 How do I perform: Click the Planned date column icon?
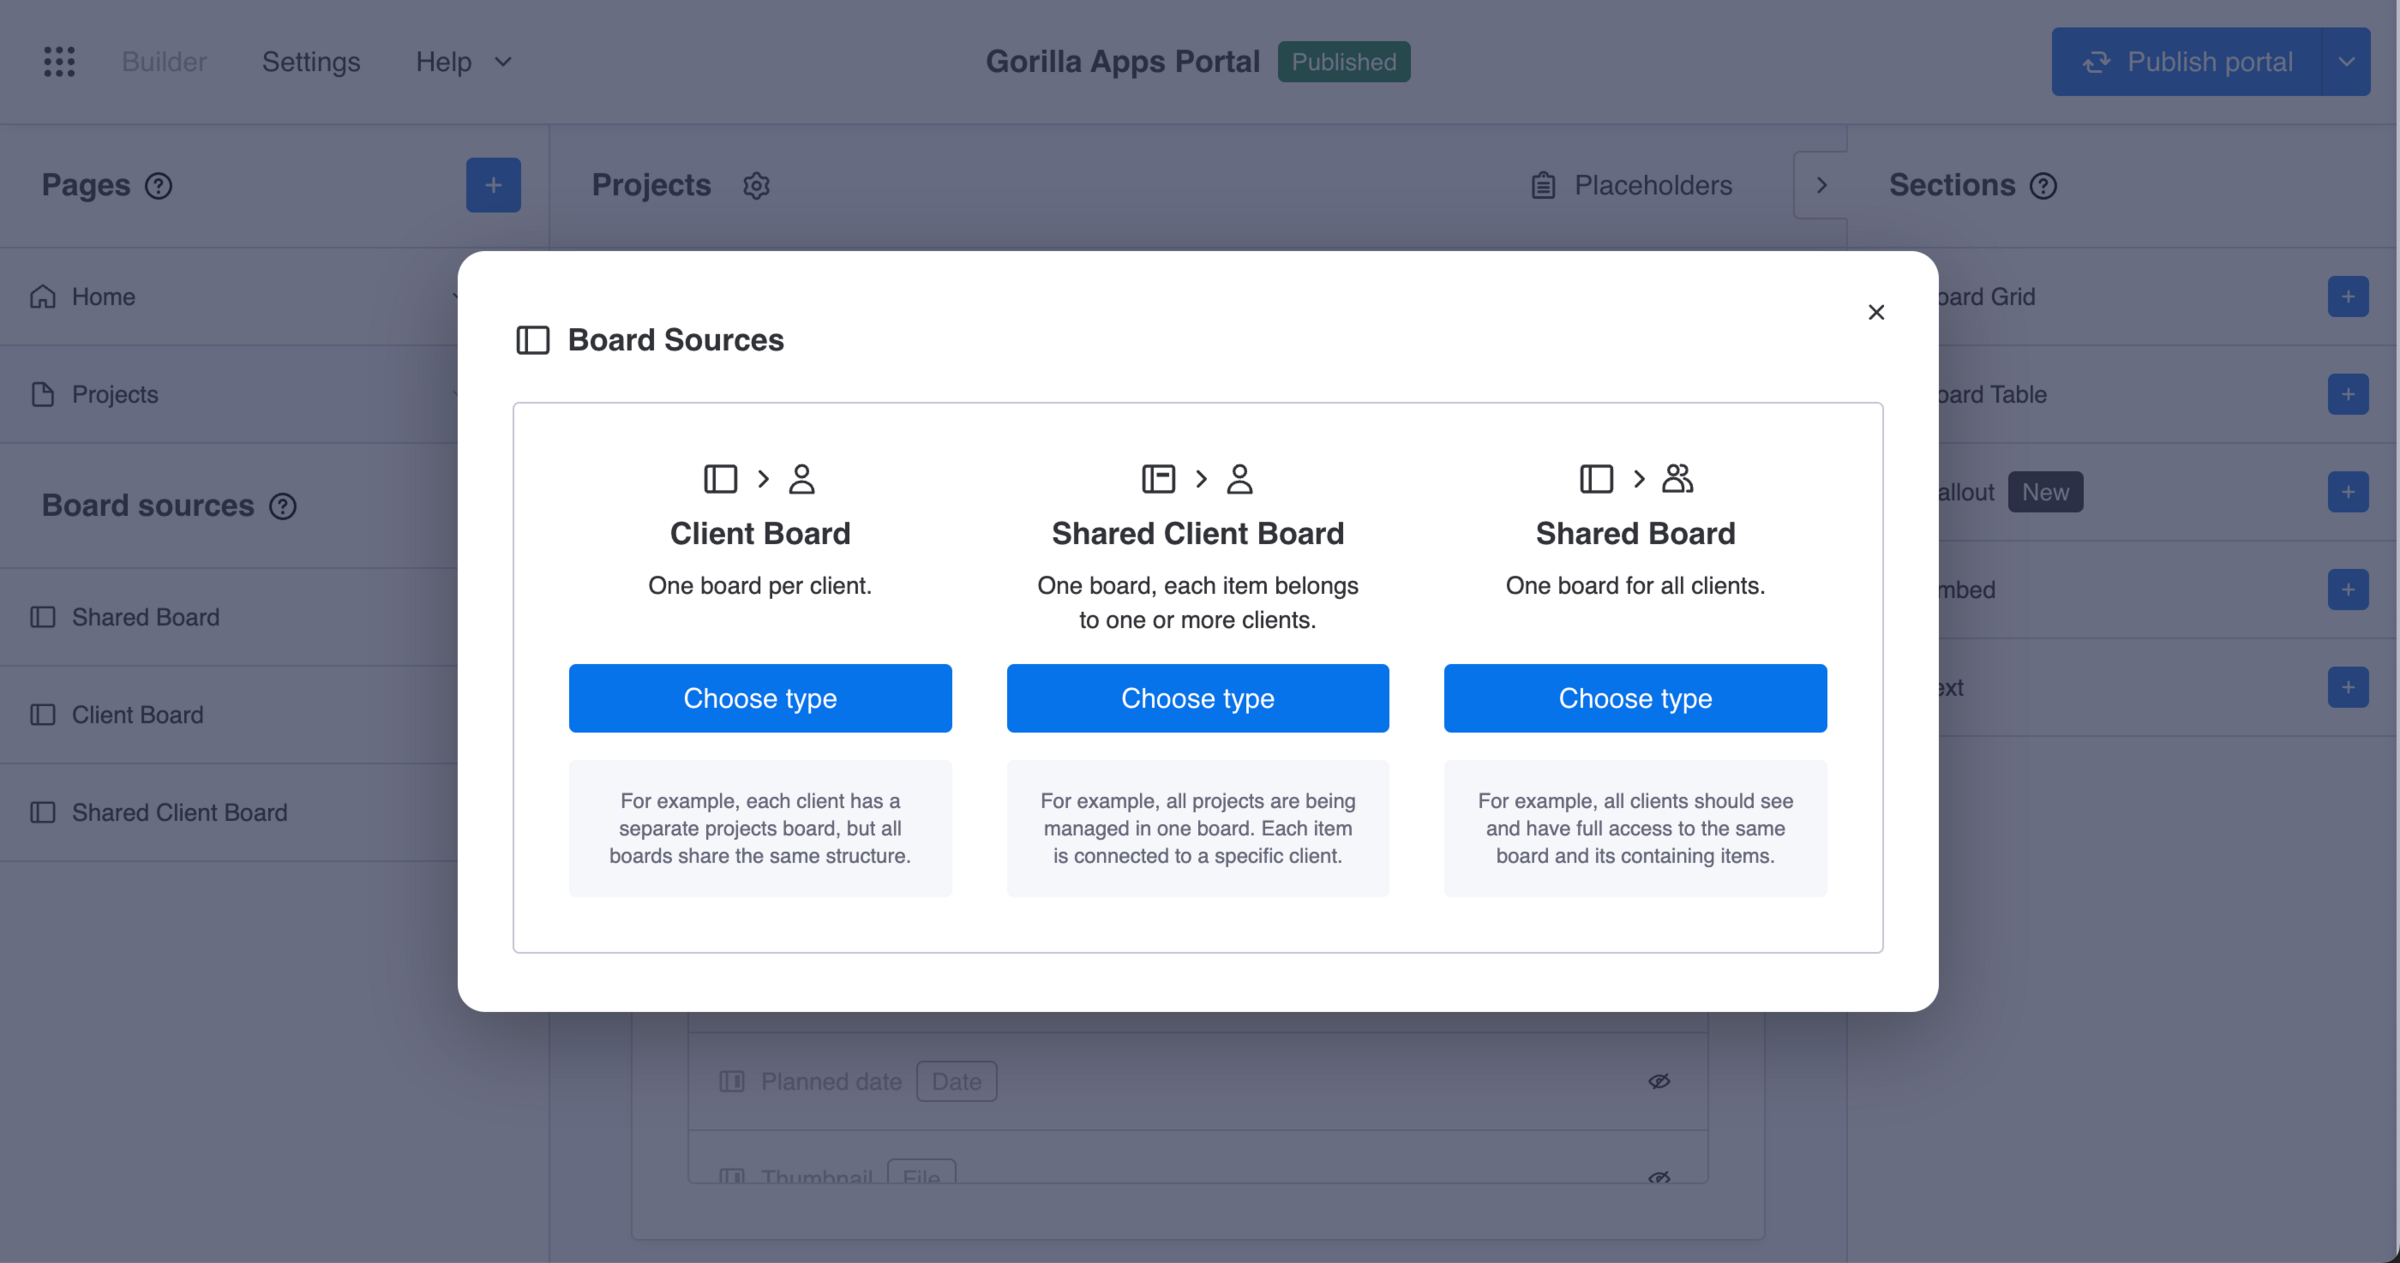[x=732, y=1081]
